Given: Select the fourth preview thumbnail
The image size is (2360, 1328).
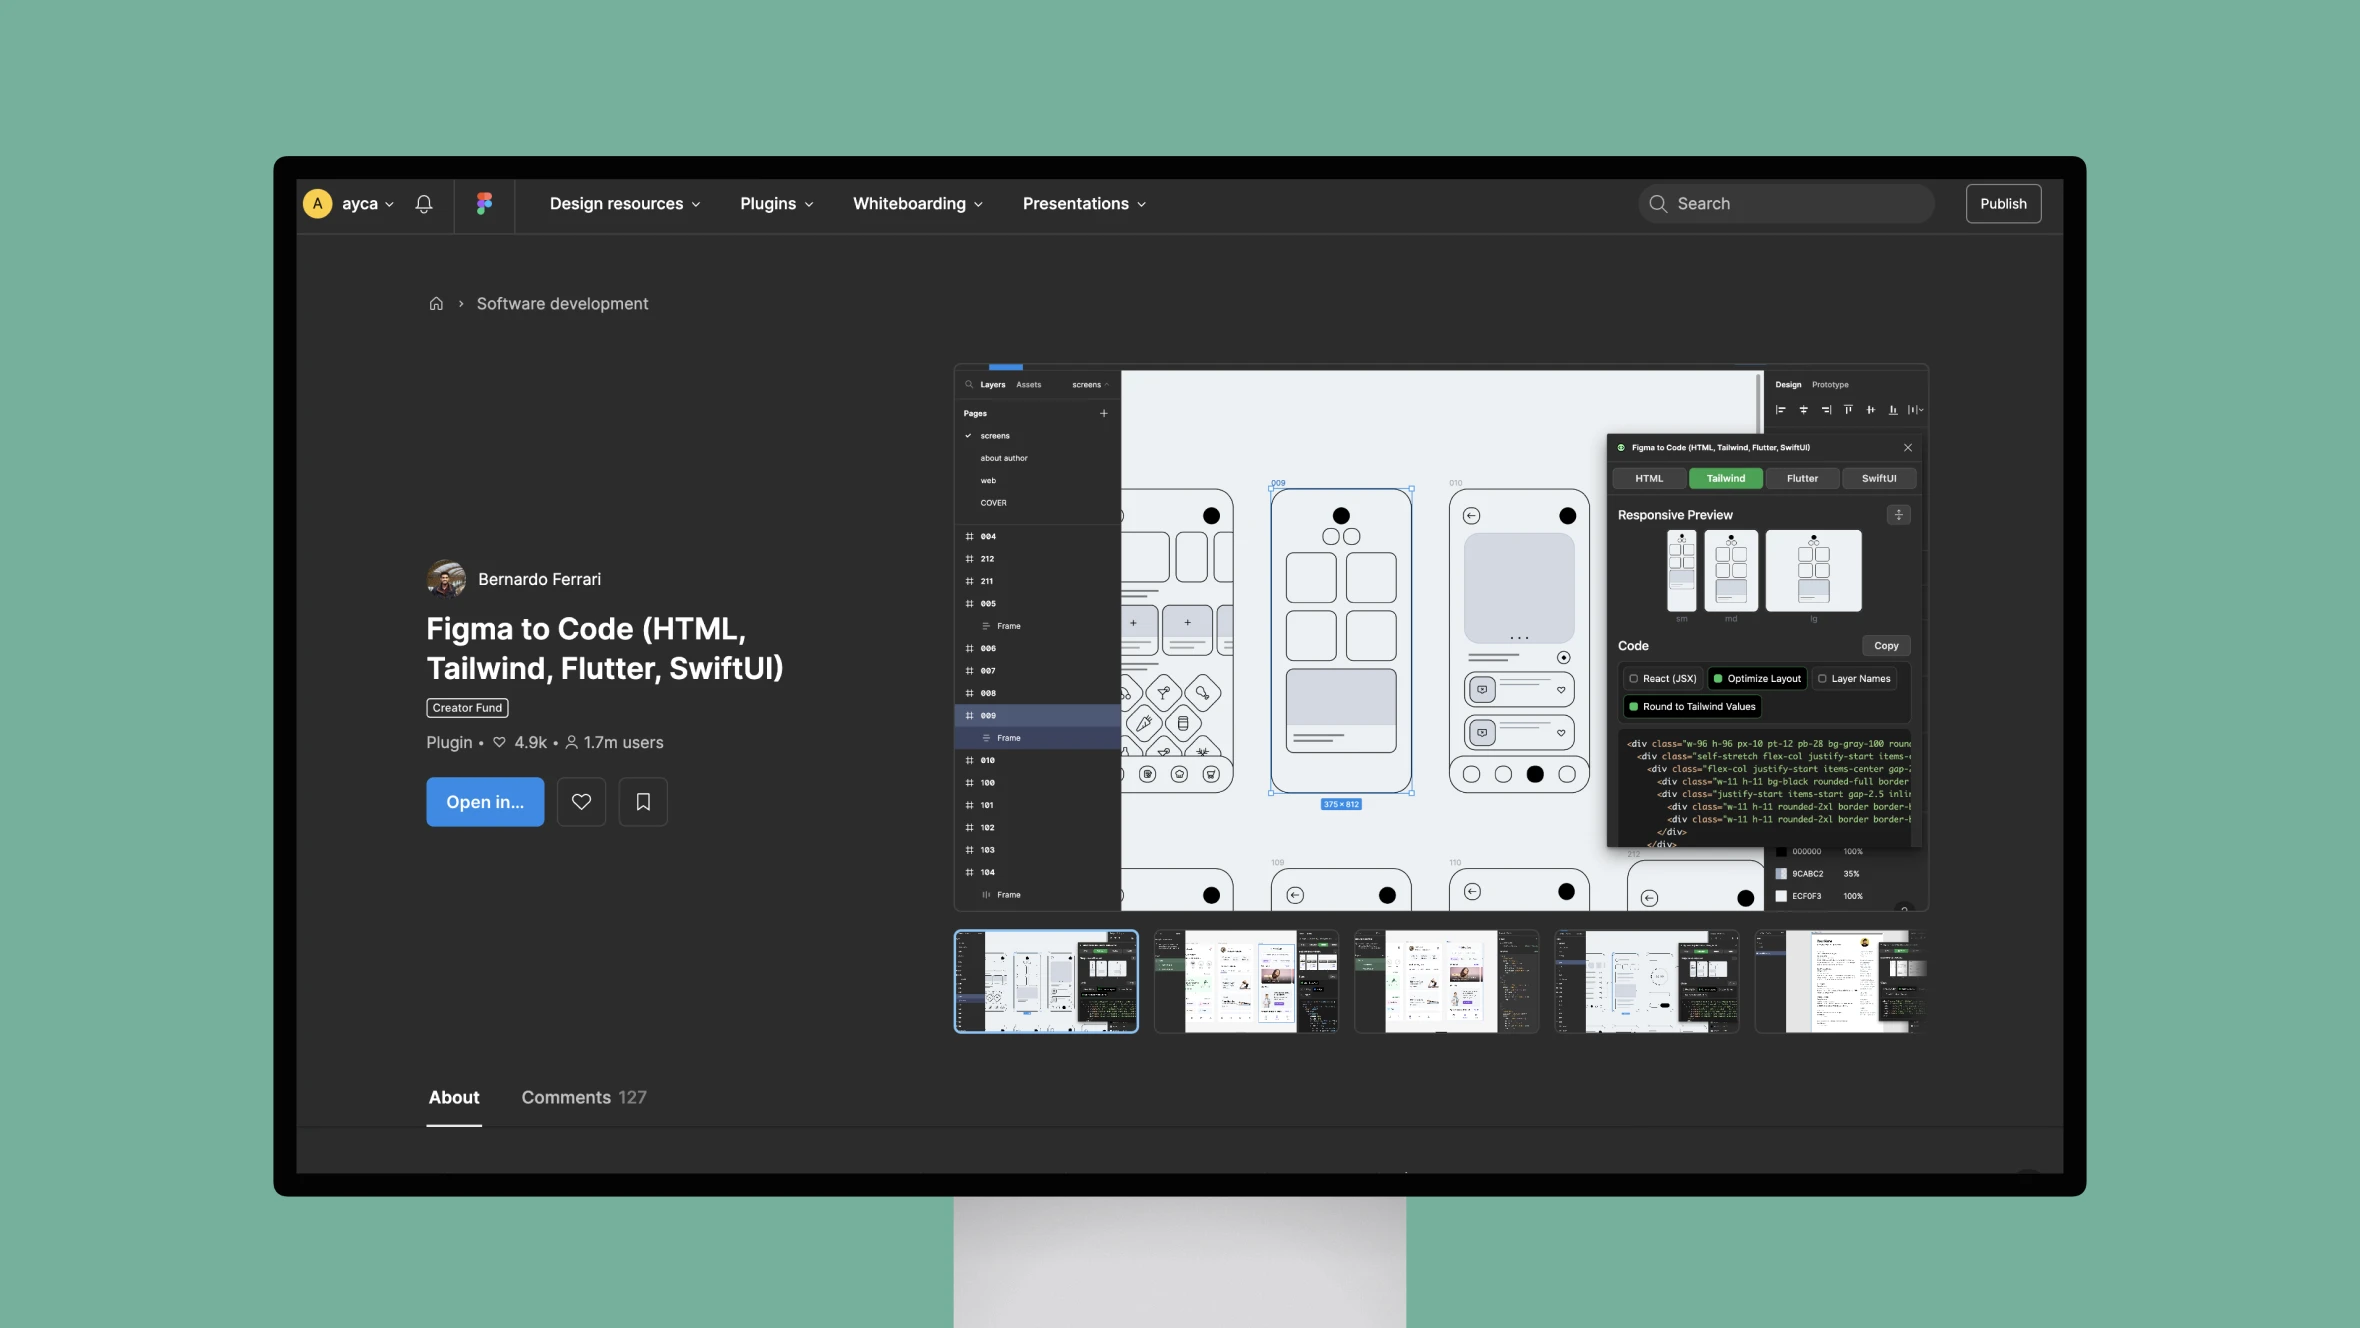Looking at the screenshot, I should [x=1647, y=982].
